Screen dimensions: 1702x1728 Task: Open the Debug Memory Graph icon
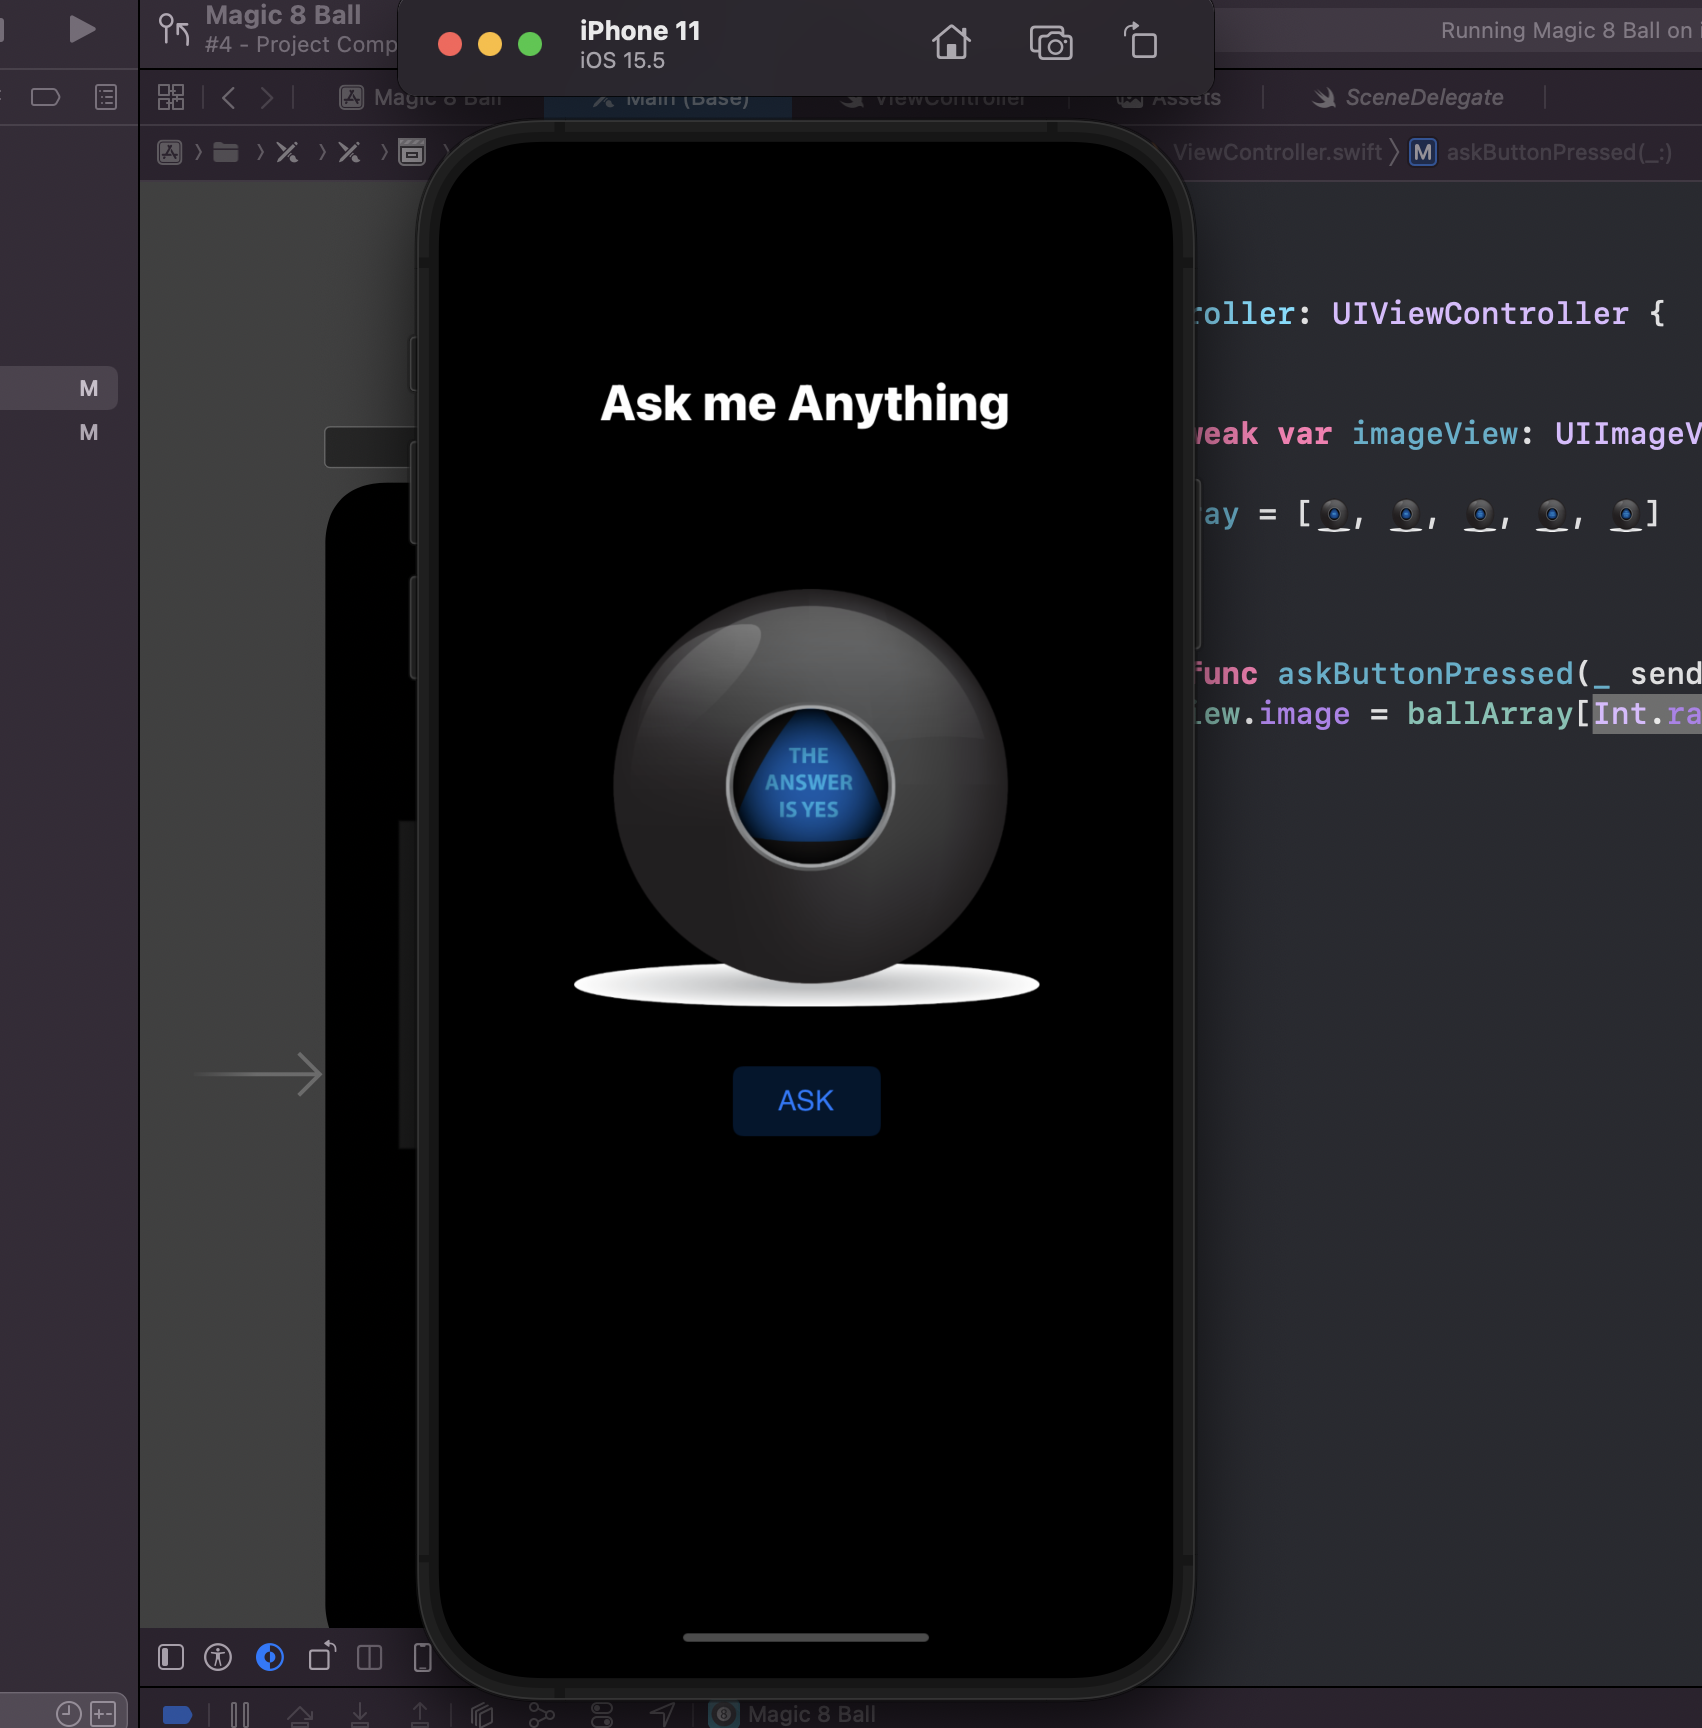coord(541,1715)
